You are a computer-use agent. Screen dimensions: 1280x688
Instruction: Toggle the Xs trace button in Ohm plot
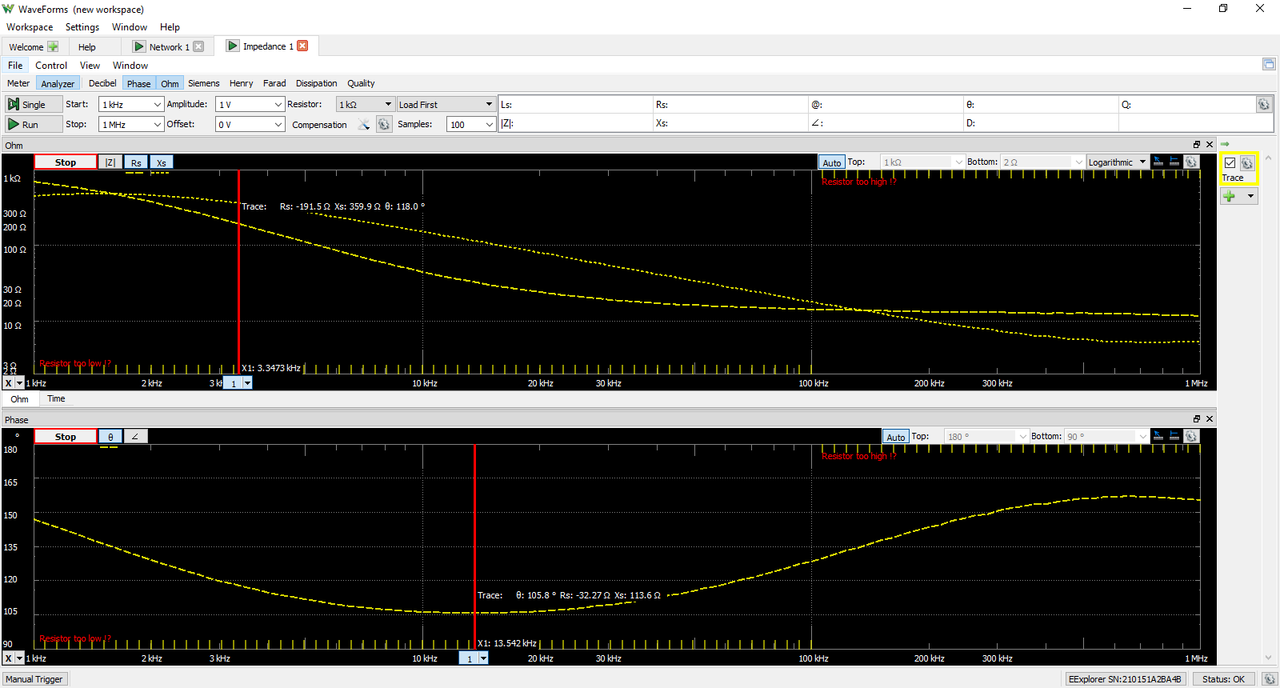(161, 162)
